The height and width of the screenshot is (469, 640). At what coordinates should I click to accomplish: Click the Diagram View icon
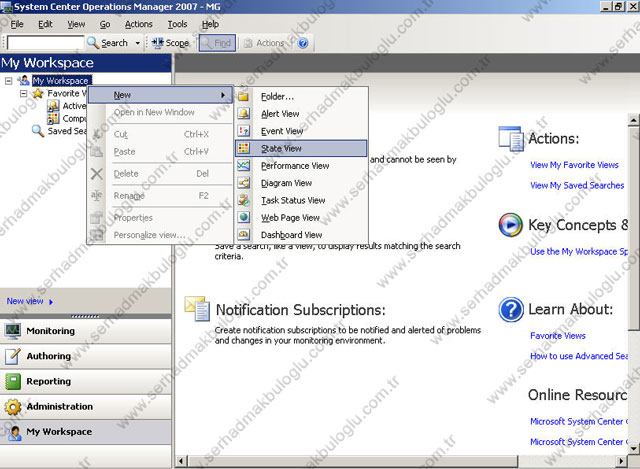point(244,183)
